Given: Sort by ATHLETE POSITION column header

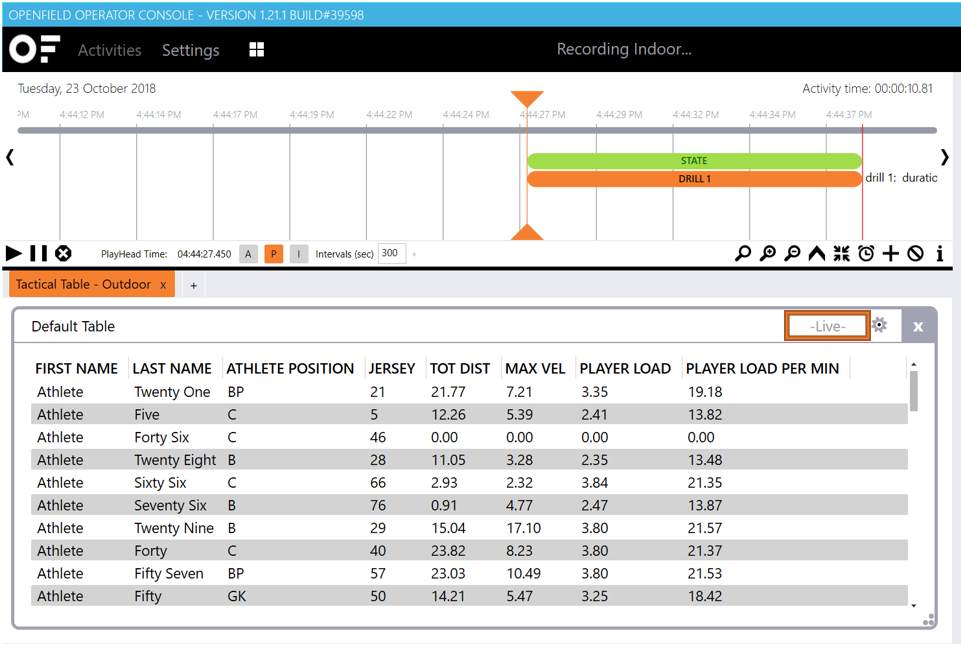Looking at the screenshot, I should 291,368.
